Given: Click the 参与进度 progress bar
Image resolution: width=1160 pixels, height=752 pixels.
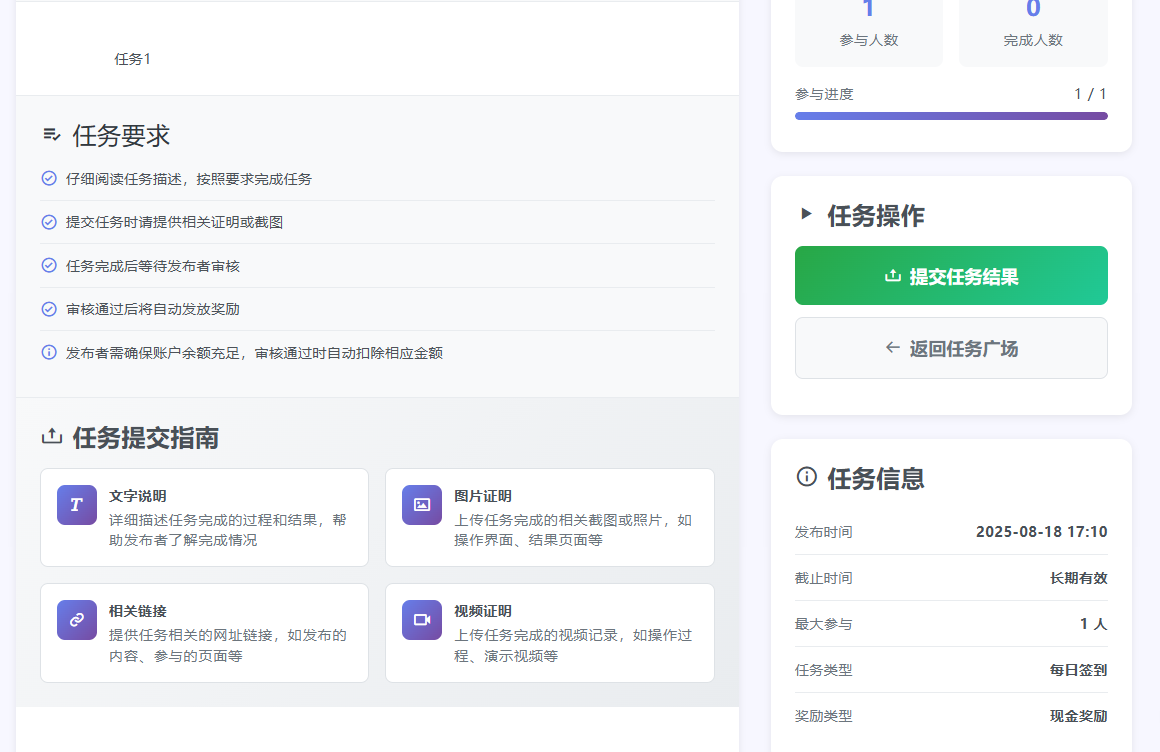Looking at the screenshot, I should pyautogui.click(x=951, y=115).
